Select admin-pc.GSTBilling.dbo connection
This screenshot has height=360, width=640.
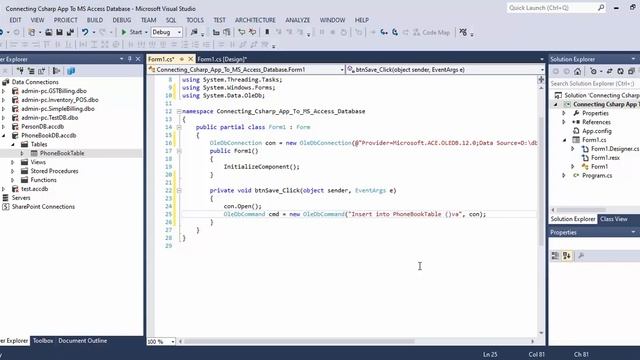point(54,91)
